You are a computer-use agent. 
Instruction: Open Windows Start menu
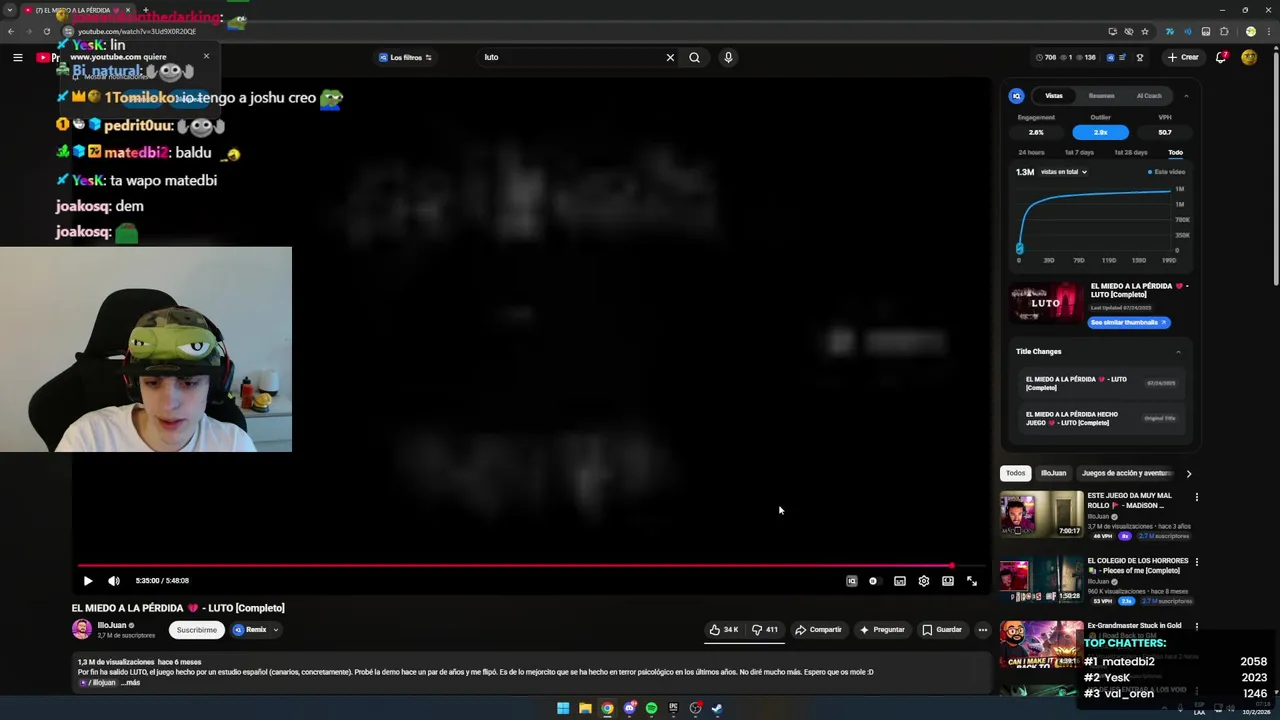tap(563, 708)
